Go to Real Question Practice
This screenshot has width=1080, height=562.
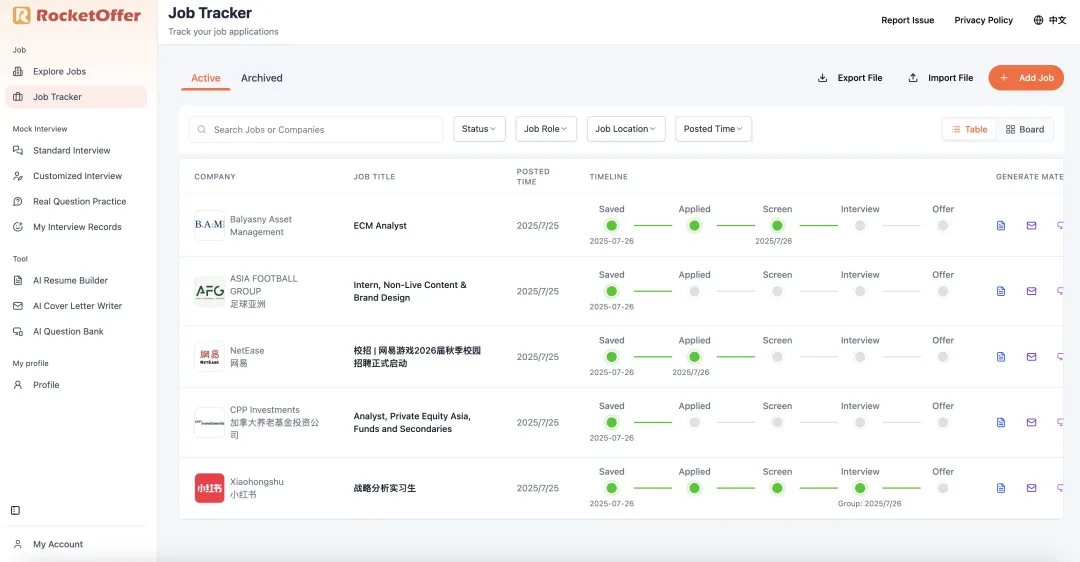click(79, 201)
